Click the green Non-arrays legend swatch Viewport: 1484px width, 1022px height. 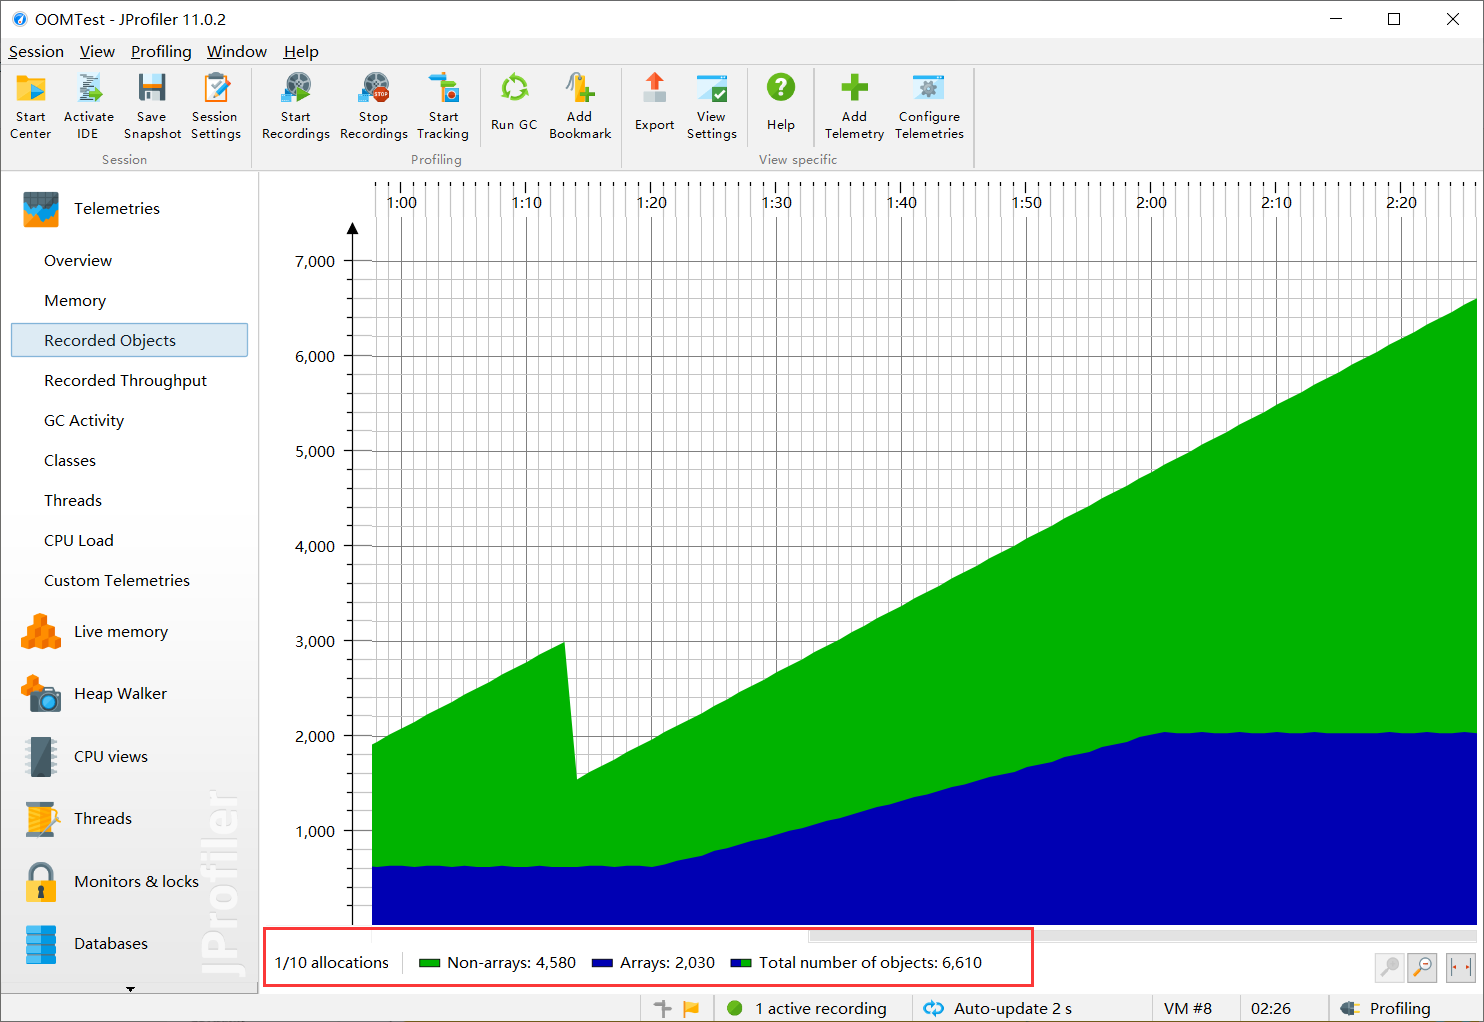pyautogui.click(x=429, y=963)
